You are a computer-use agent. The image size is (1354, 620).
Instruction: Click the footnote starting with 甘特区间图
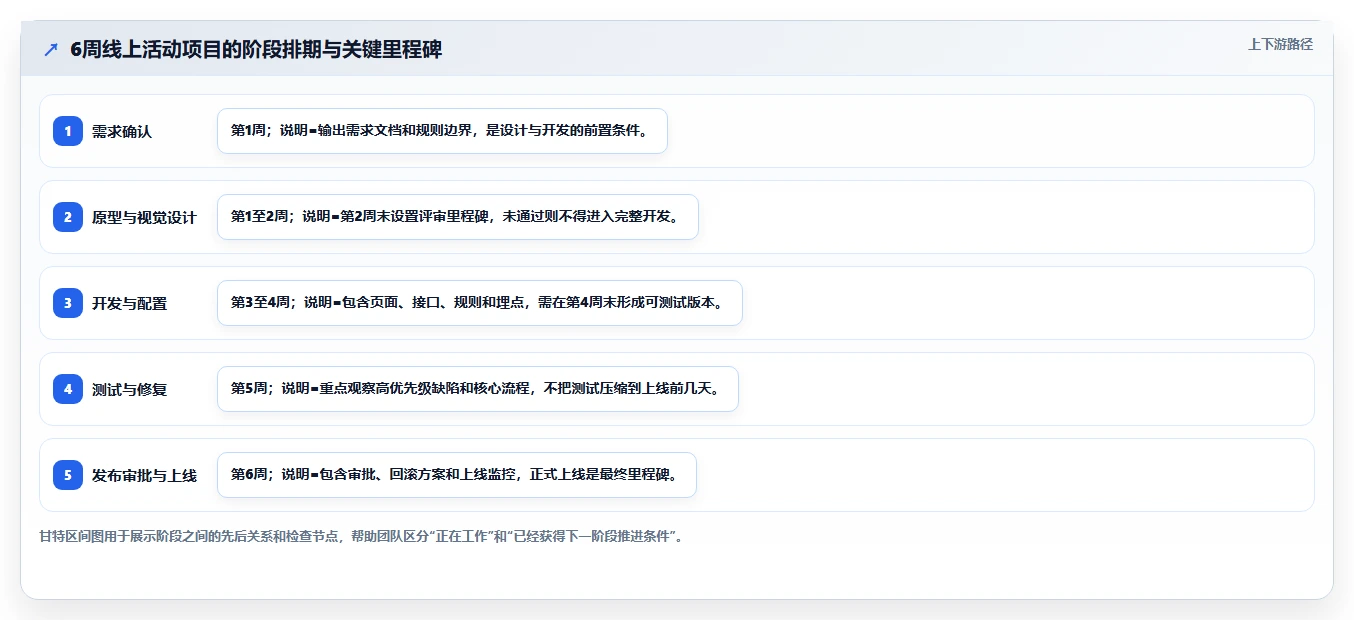pos(362,536)
